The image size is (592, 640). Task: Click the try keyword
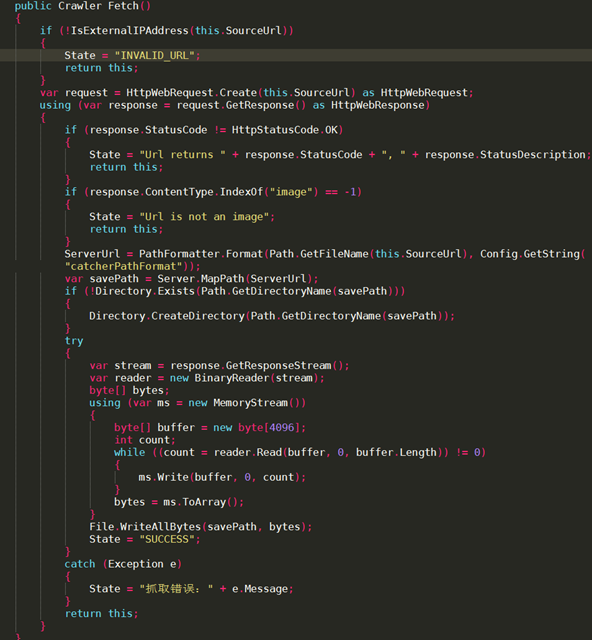tap(74, 341)
